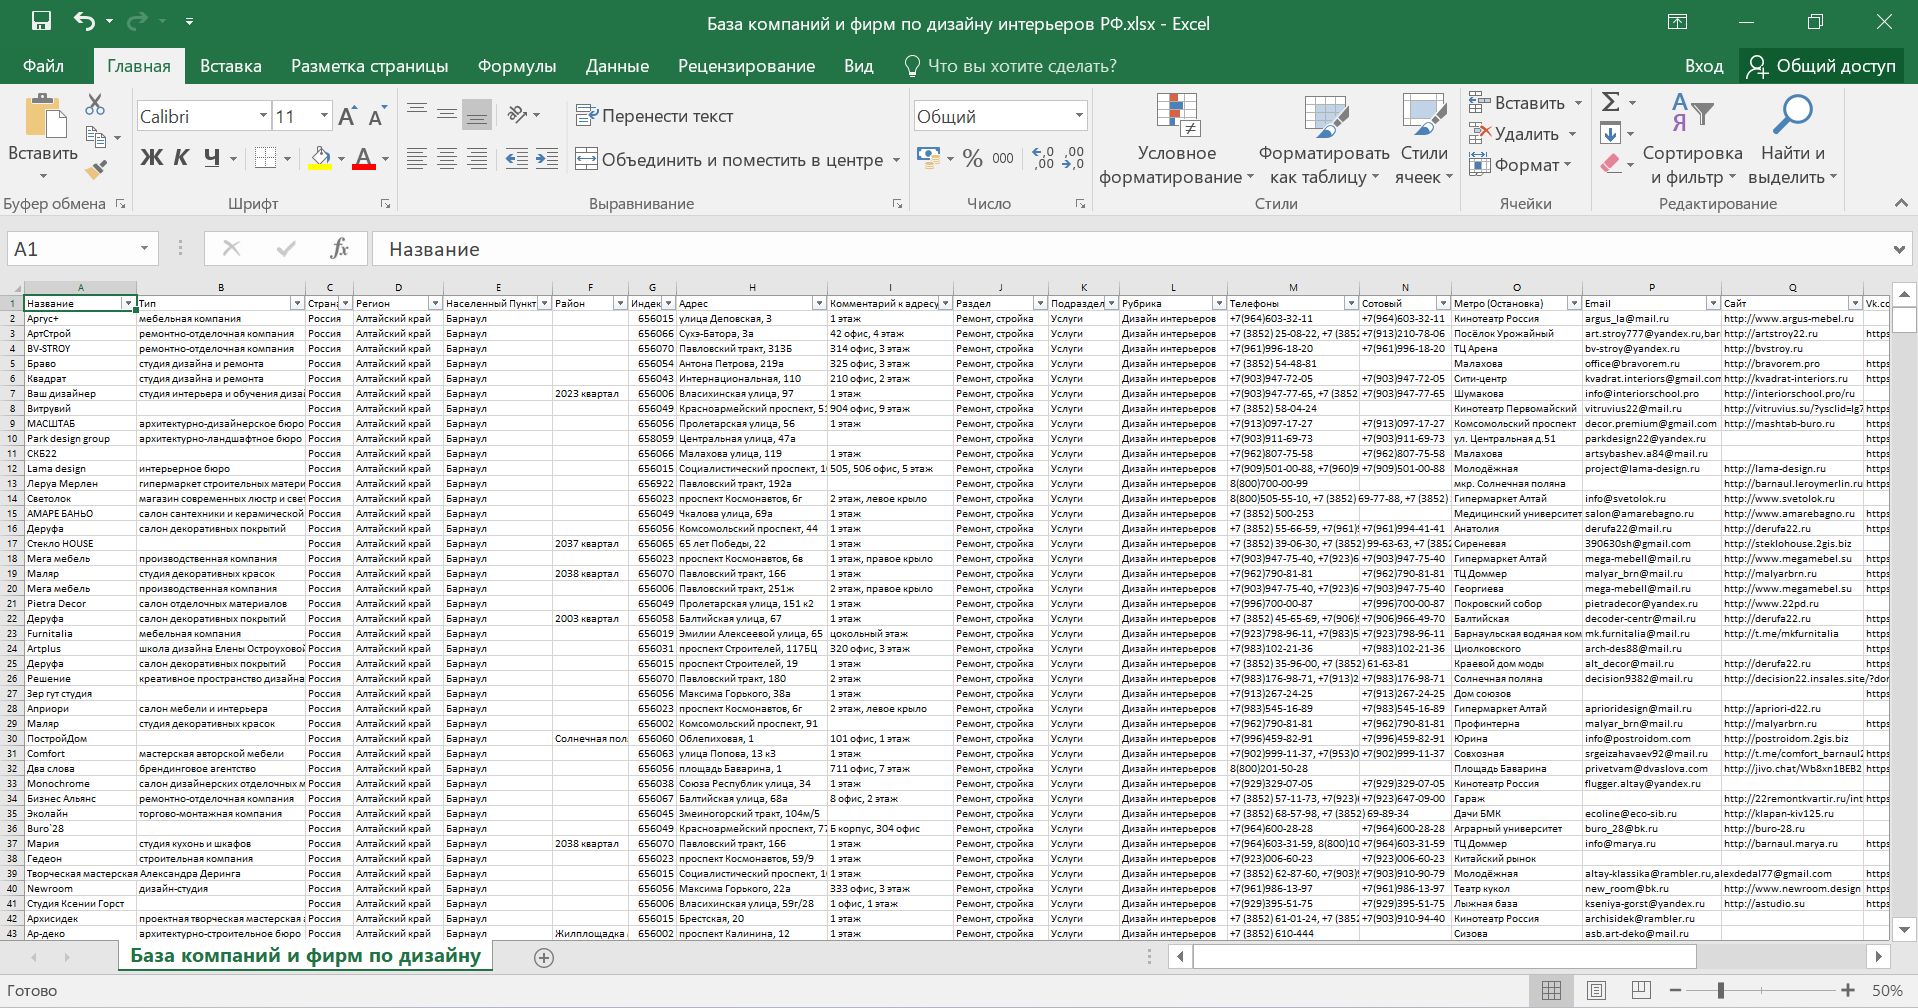The image size is (1918, 1008).
Task: Click the Name Box showing A1
Action: tap(70, 249)
